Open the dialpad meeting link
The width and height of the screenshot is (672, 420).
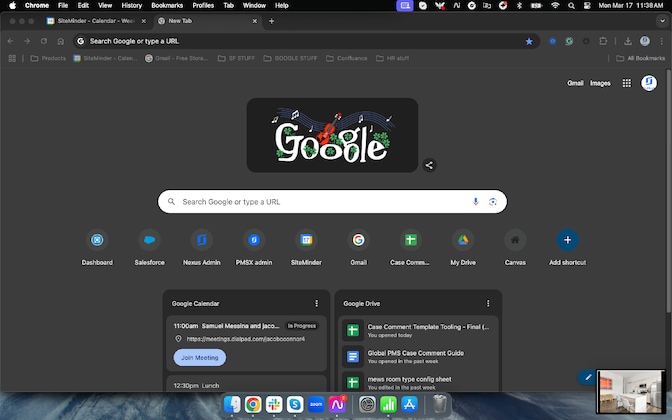pyautogui.click(x=246, y=339)
